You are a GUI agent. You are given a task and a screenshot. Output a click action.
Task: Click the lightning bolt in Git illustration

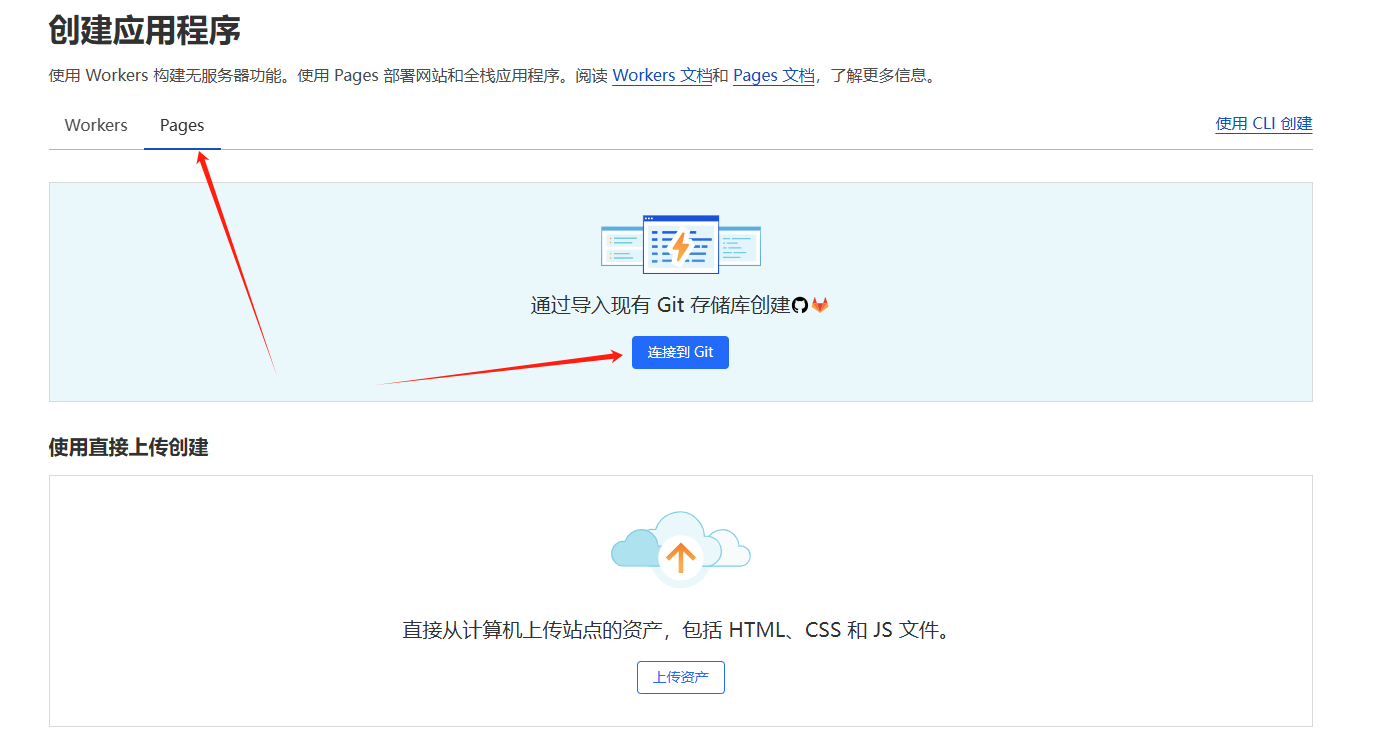[x=681, y=245]
